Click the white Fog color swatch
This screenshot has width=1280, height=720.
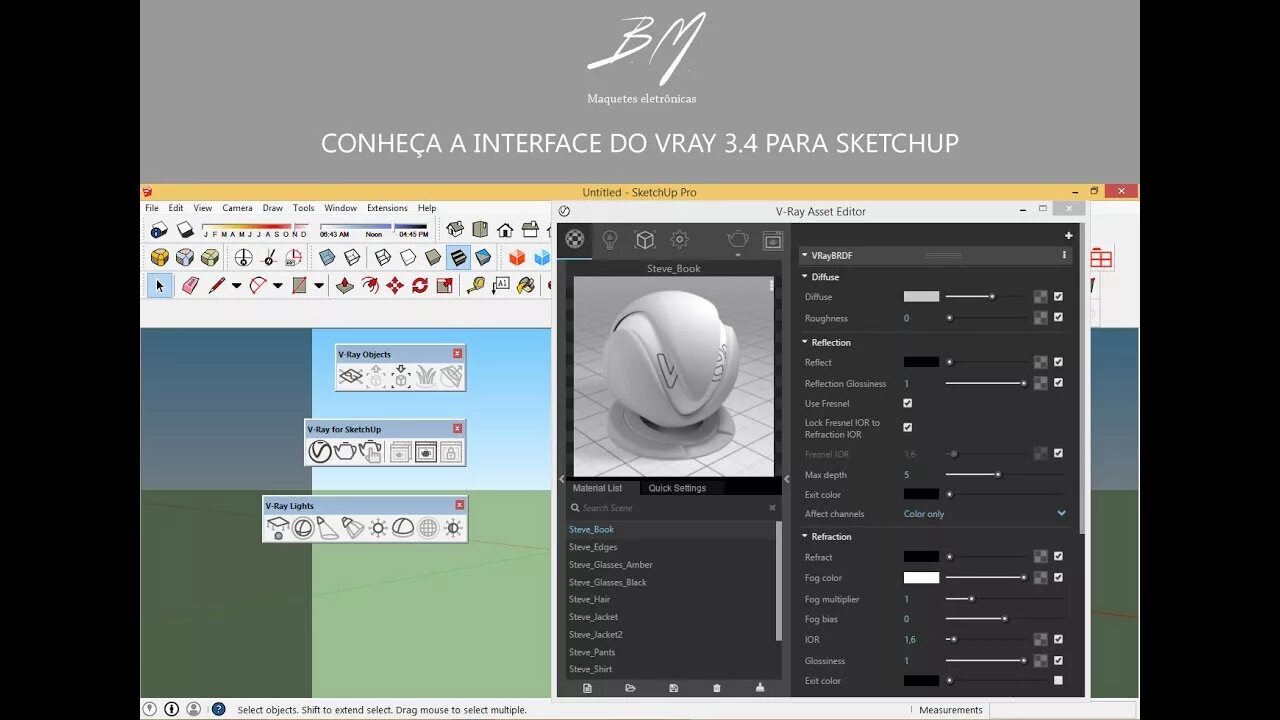point(921,577)
